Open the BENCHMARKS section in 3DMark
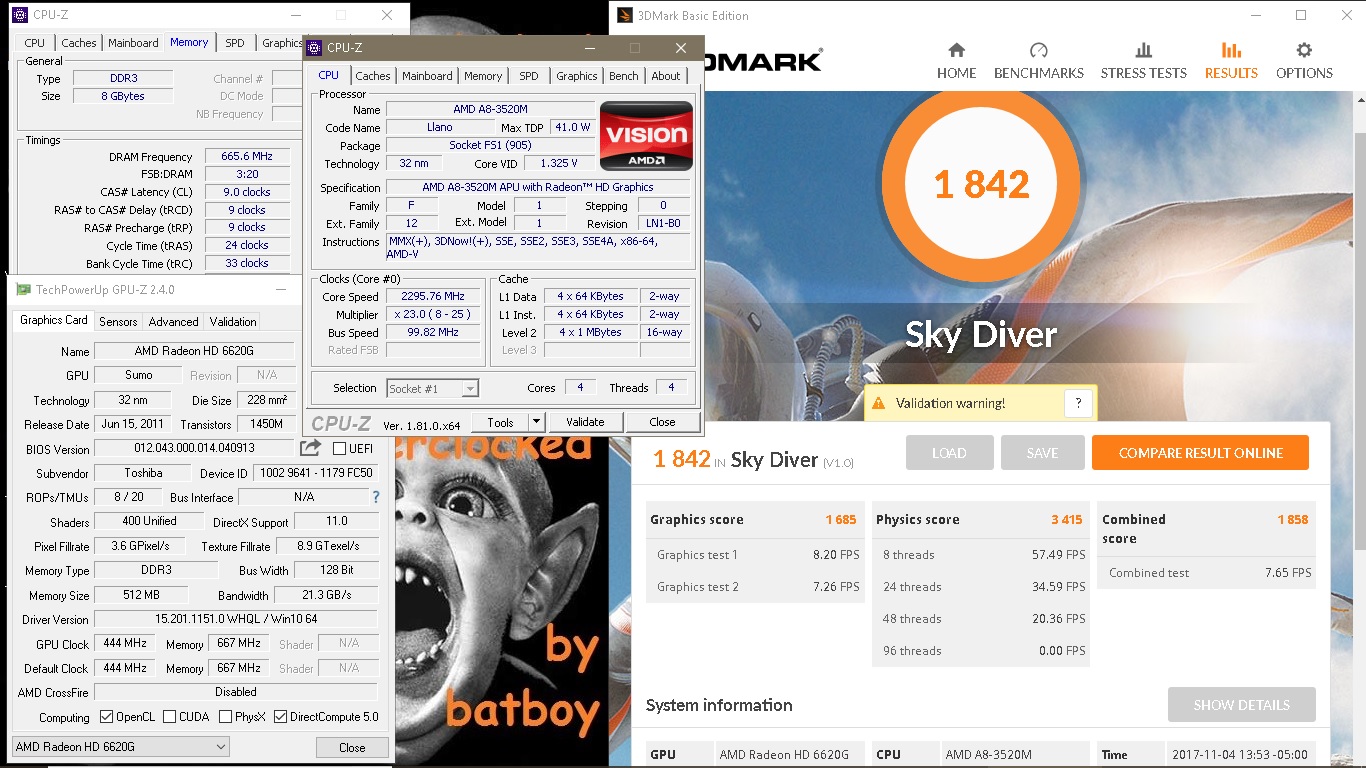 (x=1038, y=61)
